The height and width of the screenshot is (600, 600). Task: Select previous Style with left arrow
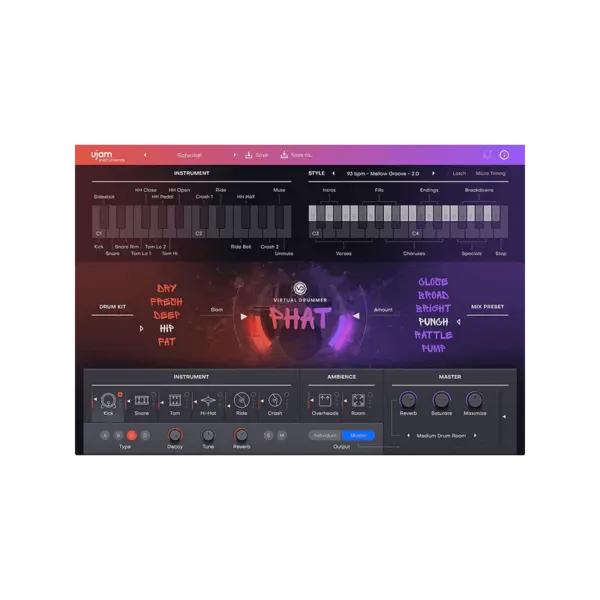333,173
